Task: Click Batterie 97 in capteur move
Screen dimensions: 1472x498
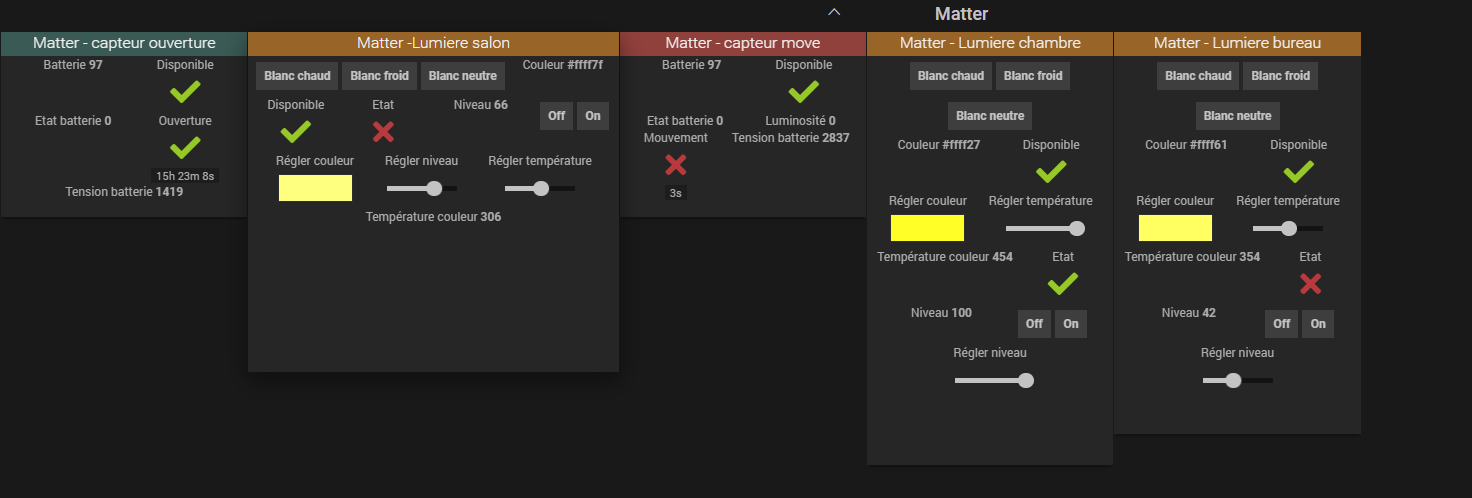Action: coord(692,65)
